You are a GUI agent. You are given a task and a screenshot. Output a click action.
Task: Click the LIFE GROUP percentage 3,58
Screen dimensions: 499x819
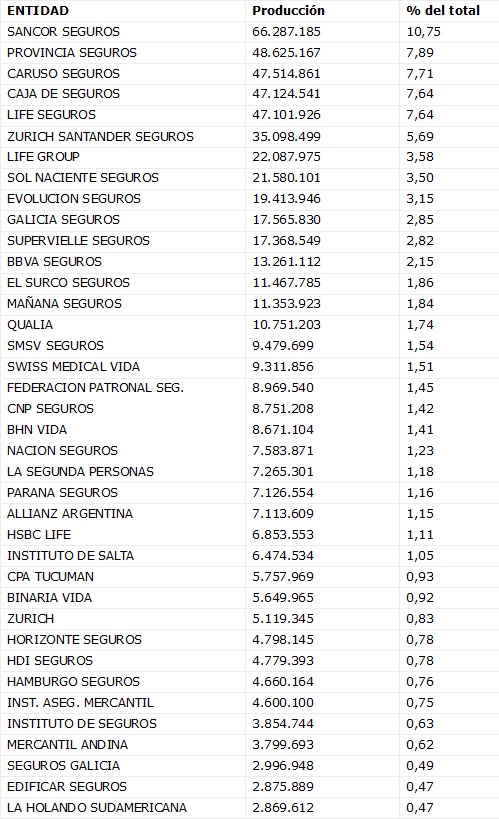pos(420,157)
